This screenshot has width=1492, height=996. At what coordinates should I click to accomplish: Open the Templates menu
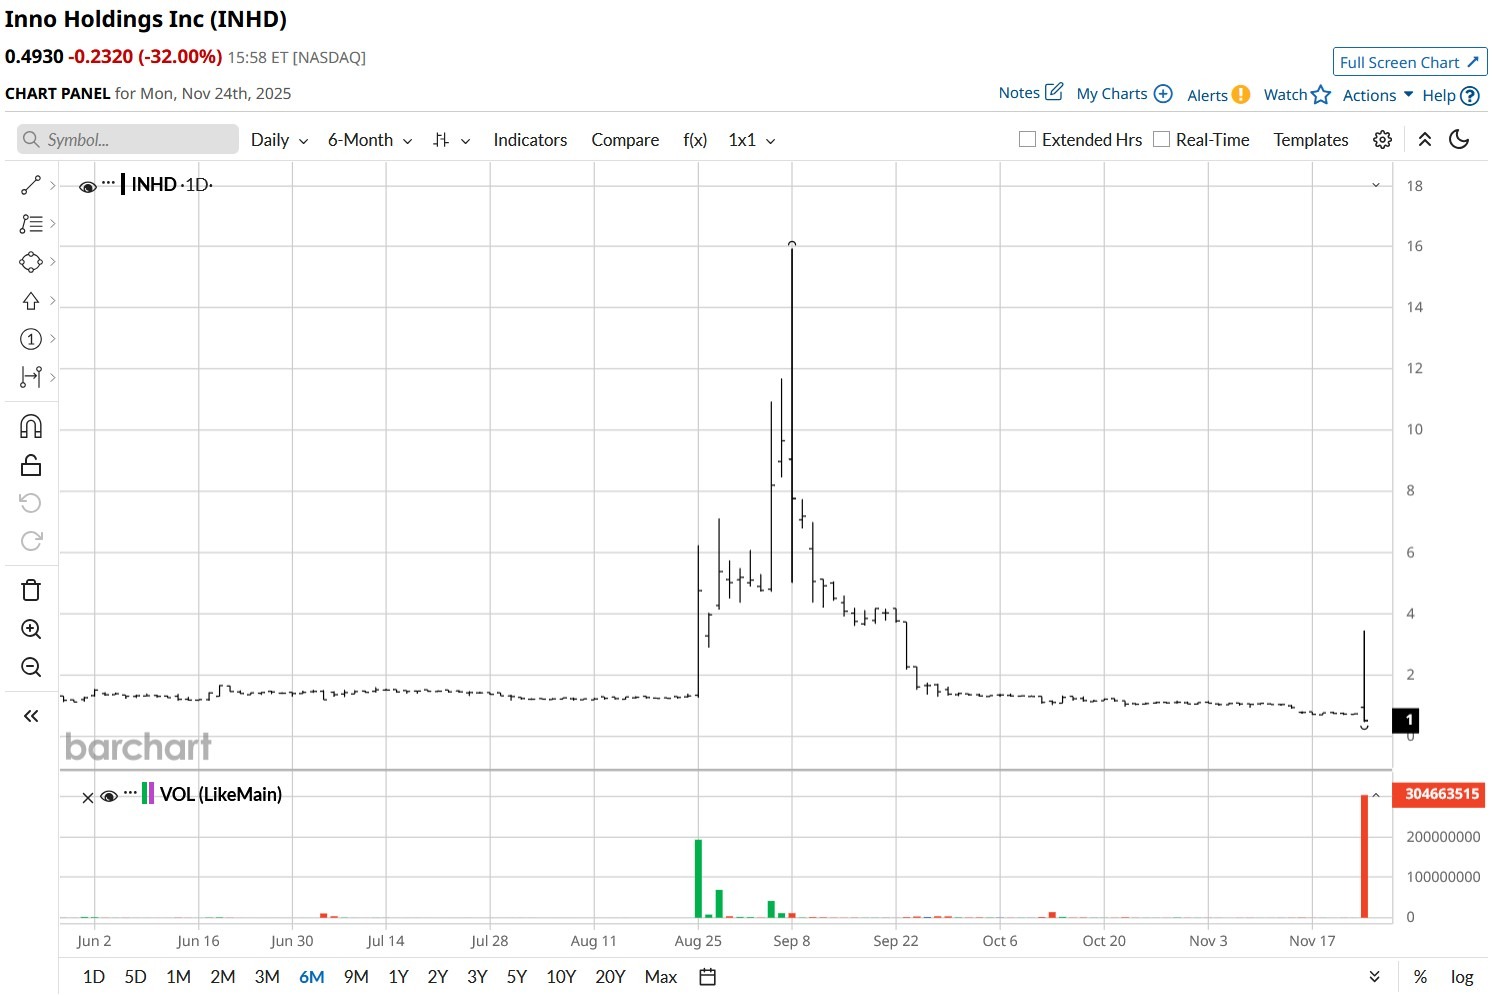click(x=1310, y=140)
